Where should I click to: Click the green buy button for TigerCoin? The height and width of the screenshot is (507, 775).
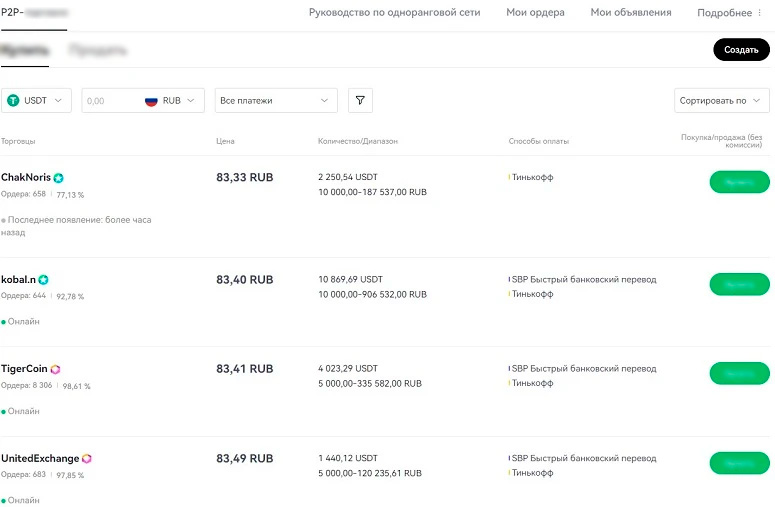[739, 373]
